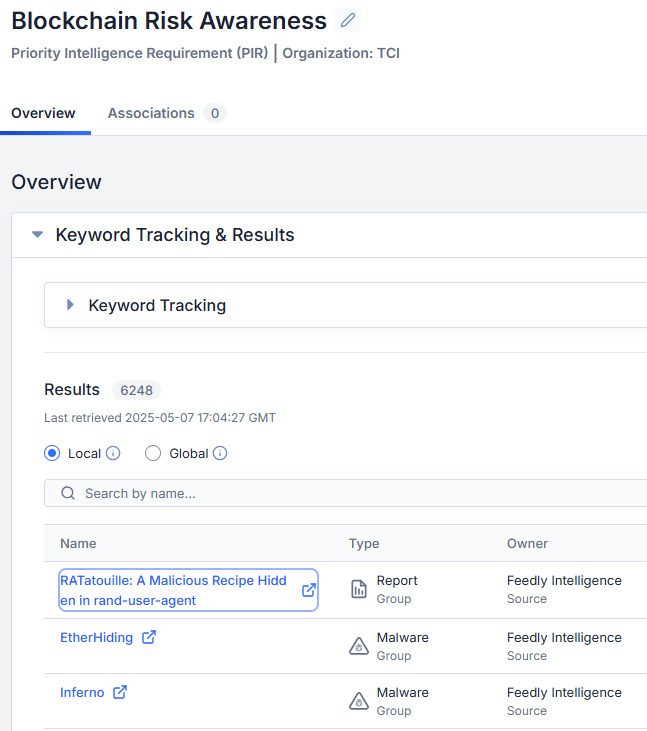Click the Priority Intelligence Requirement (PIR) label
This screenshot has width=647, height=731.
point(140,53)
